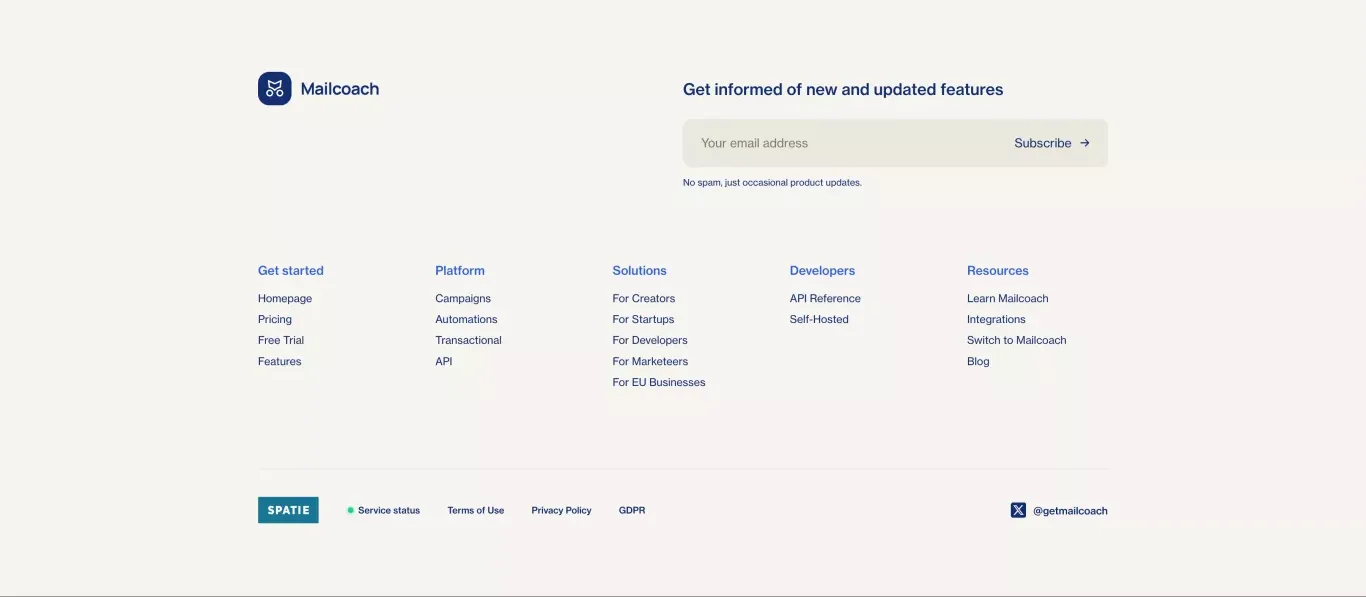Screen dimensions: 1366x597
Task: Open the Learn Mailcoach link
Action: pos(1008,298)
